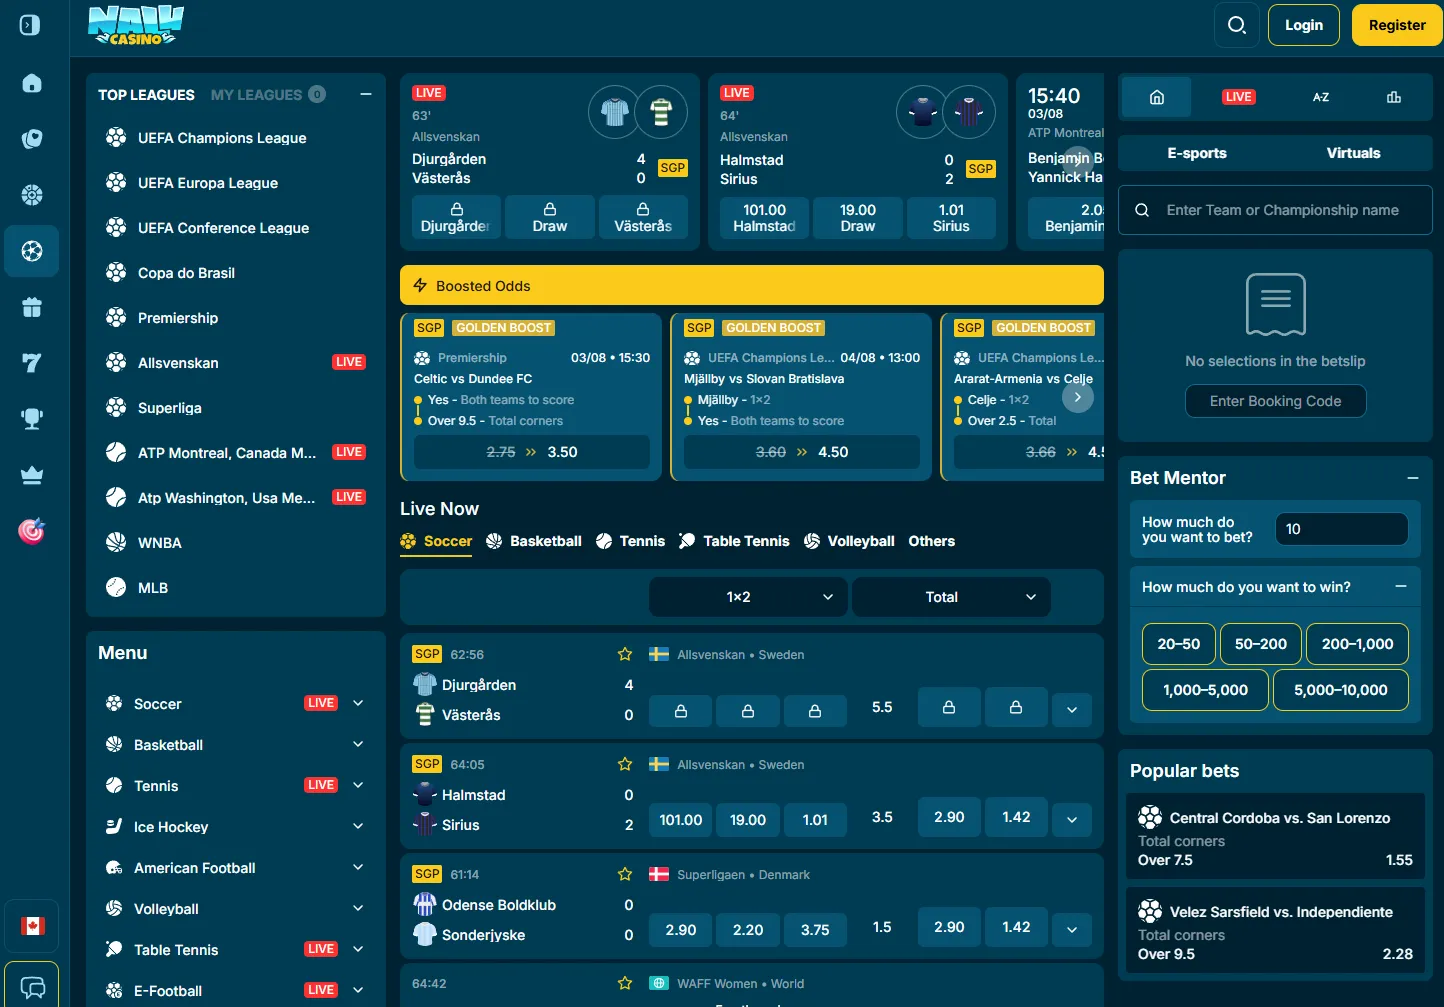Open the statistics bar chart icon

[x=1394, y=97]
